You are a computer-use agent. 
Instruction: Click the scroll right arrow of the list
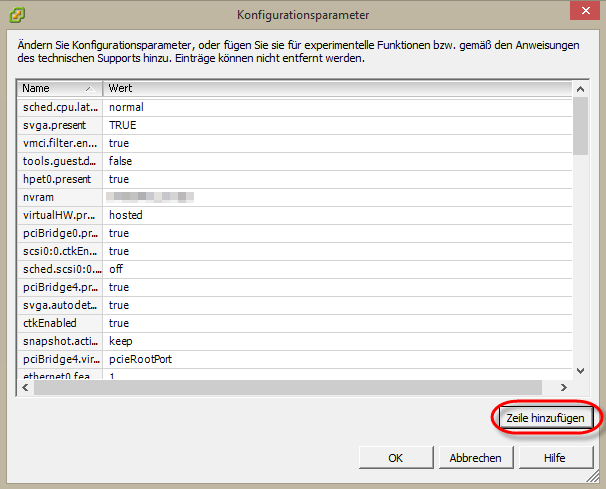(564, 387)
